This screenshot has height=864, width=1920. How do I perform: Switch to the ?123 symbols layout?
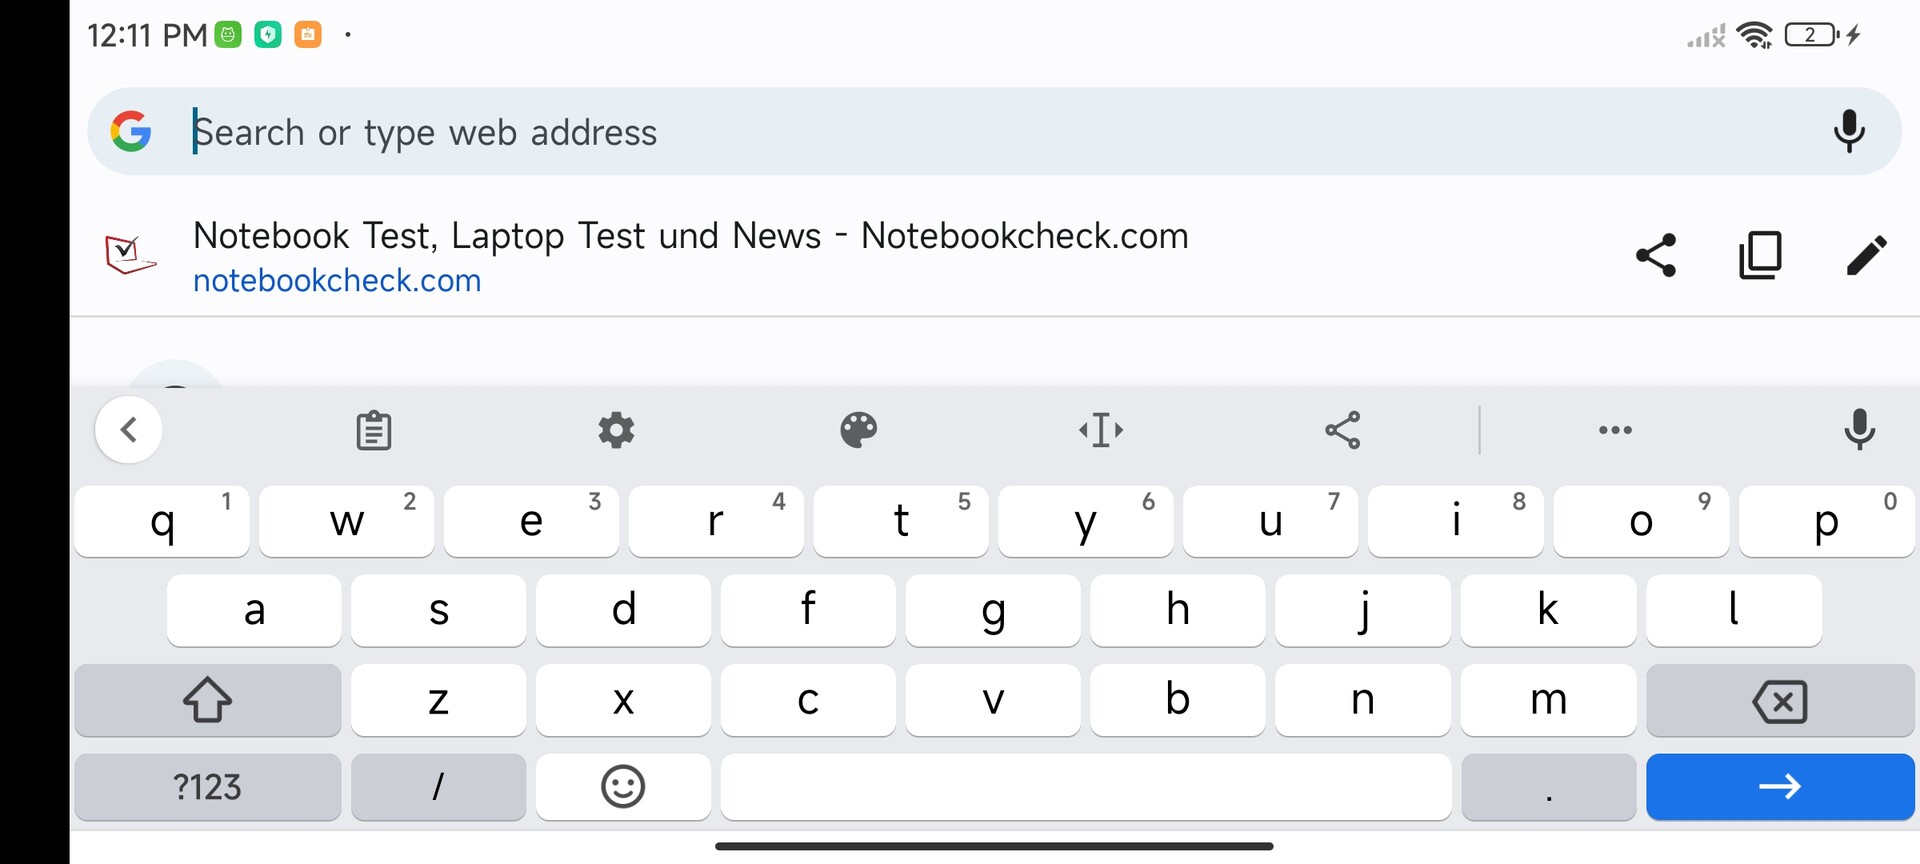click(x=207, y=787)
